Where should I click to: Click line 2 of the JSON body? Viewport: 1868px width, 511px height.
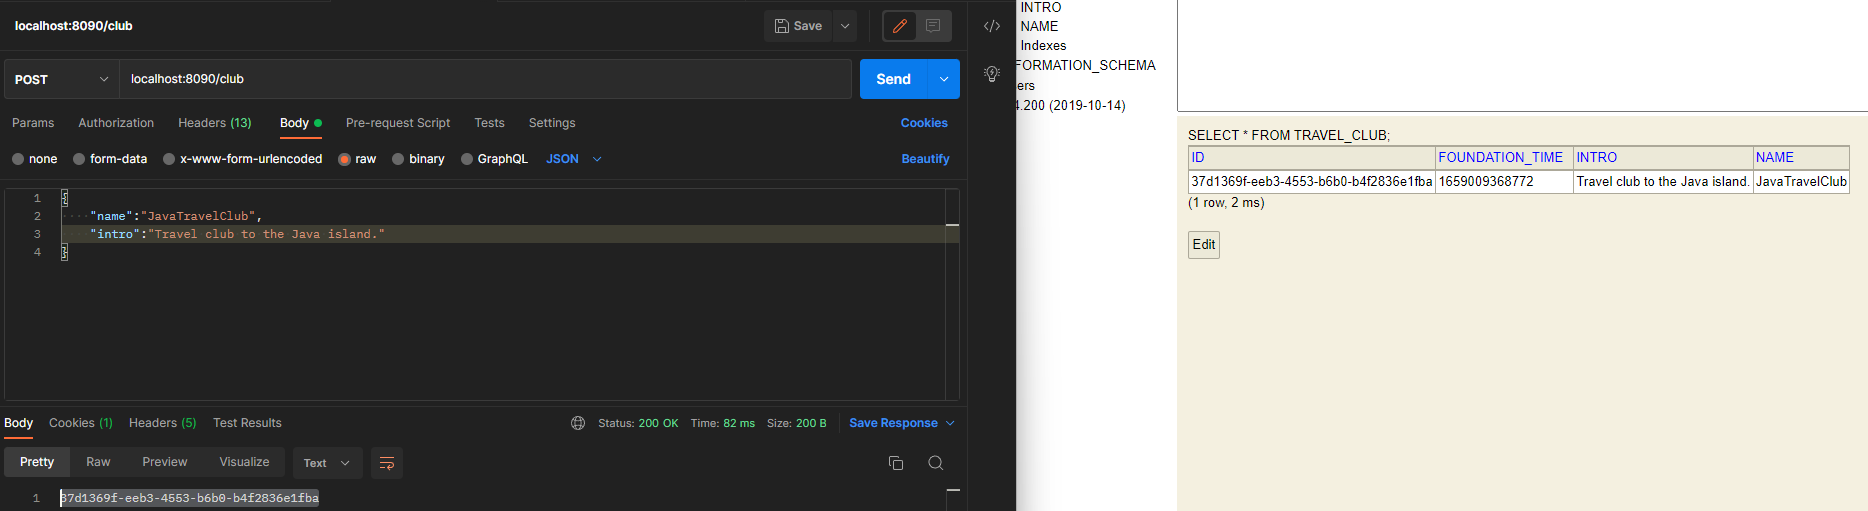pyautogui.click(x=503, y=216)
